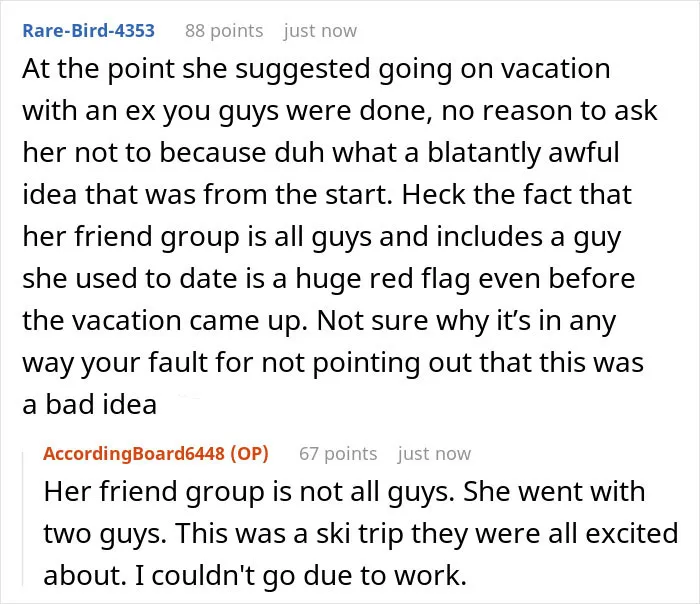This screenshot has width=700, height=604.
Task: Click the words 'blatantly awful' in the comment
Action: tap(523, 153)
